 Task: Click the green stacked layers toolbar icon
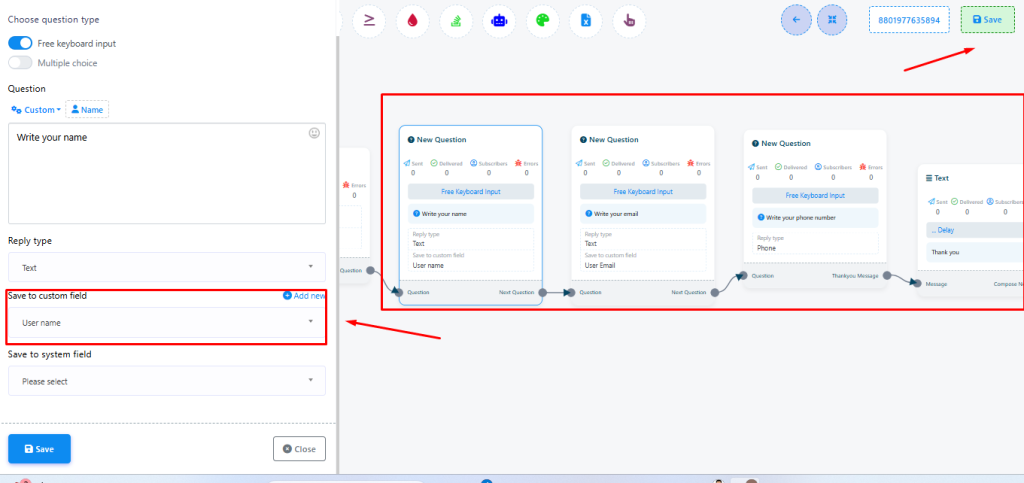[x=456, y=20]
